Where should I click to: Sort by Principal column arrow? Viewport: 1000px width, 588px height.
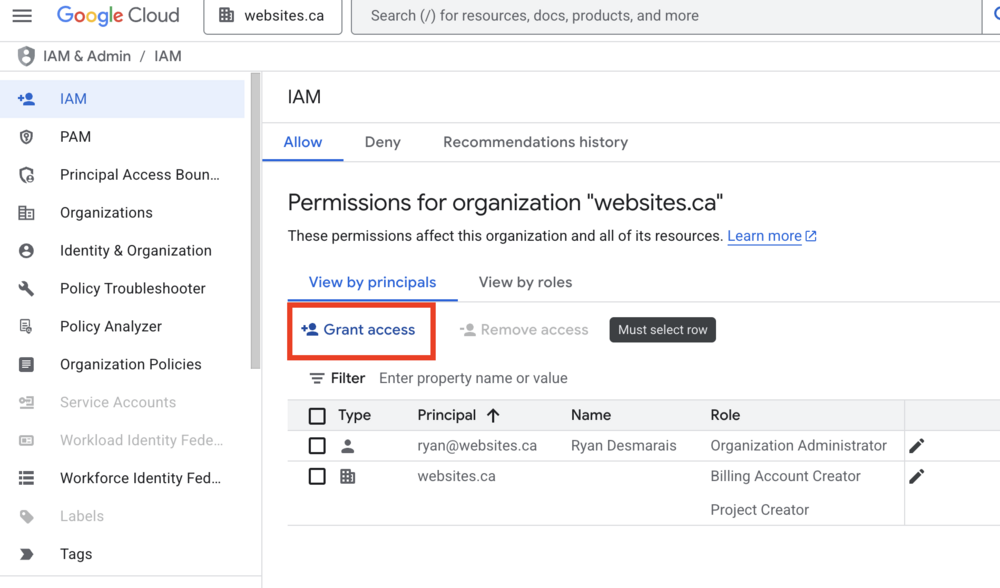[x=493, y=416]
